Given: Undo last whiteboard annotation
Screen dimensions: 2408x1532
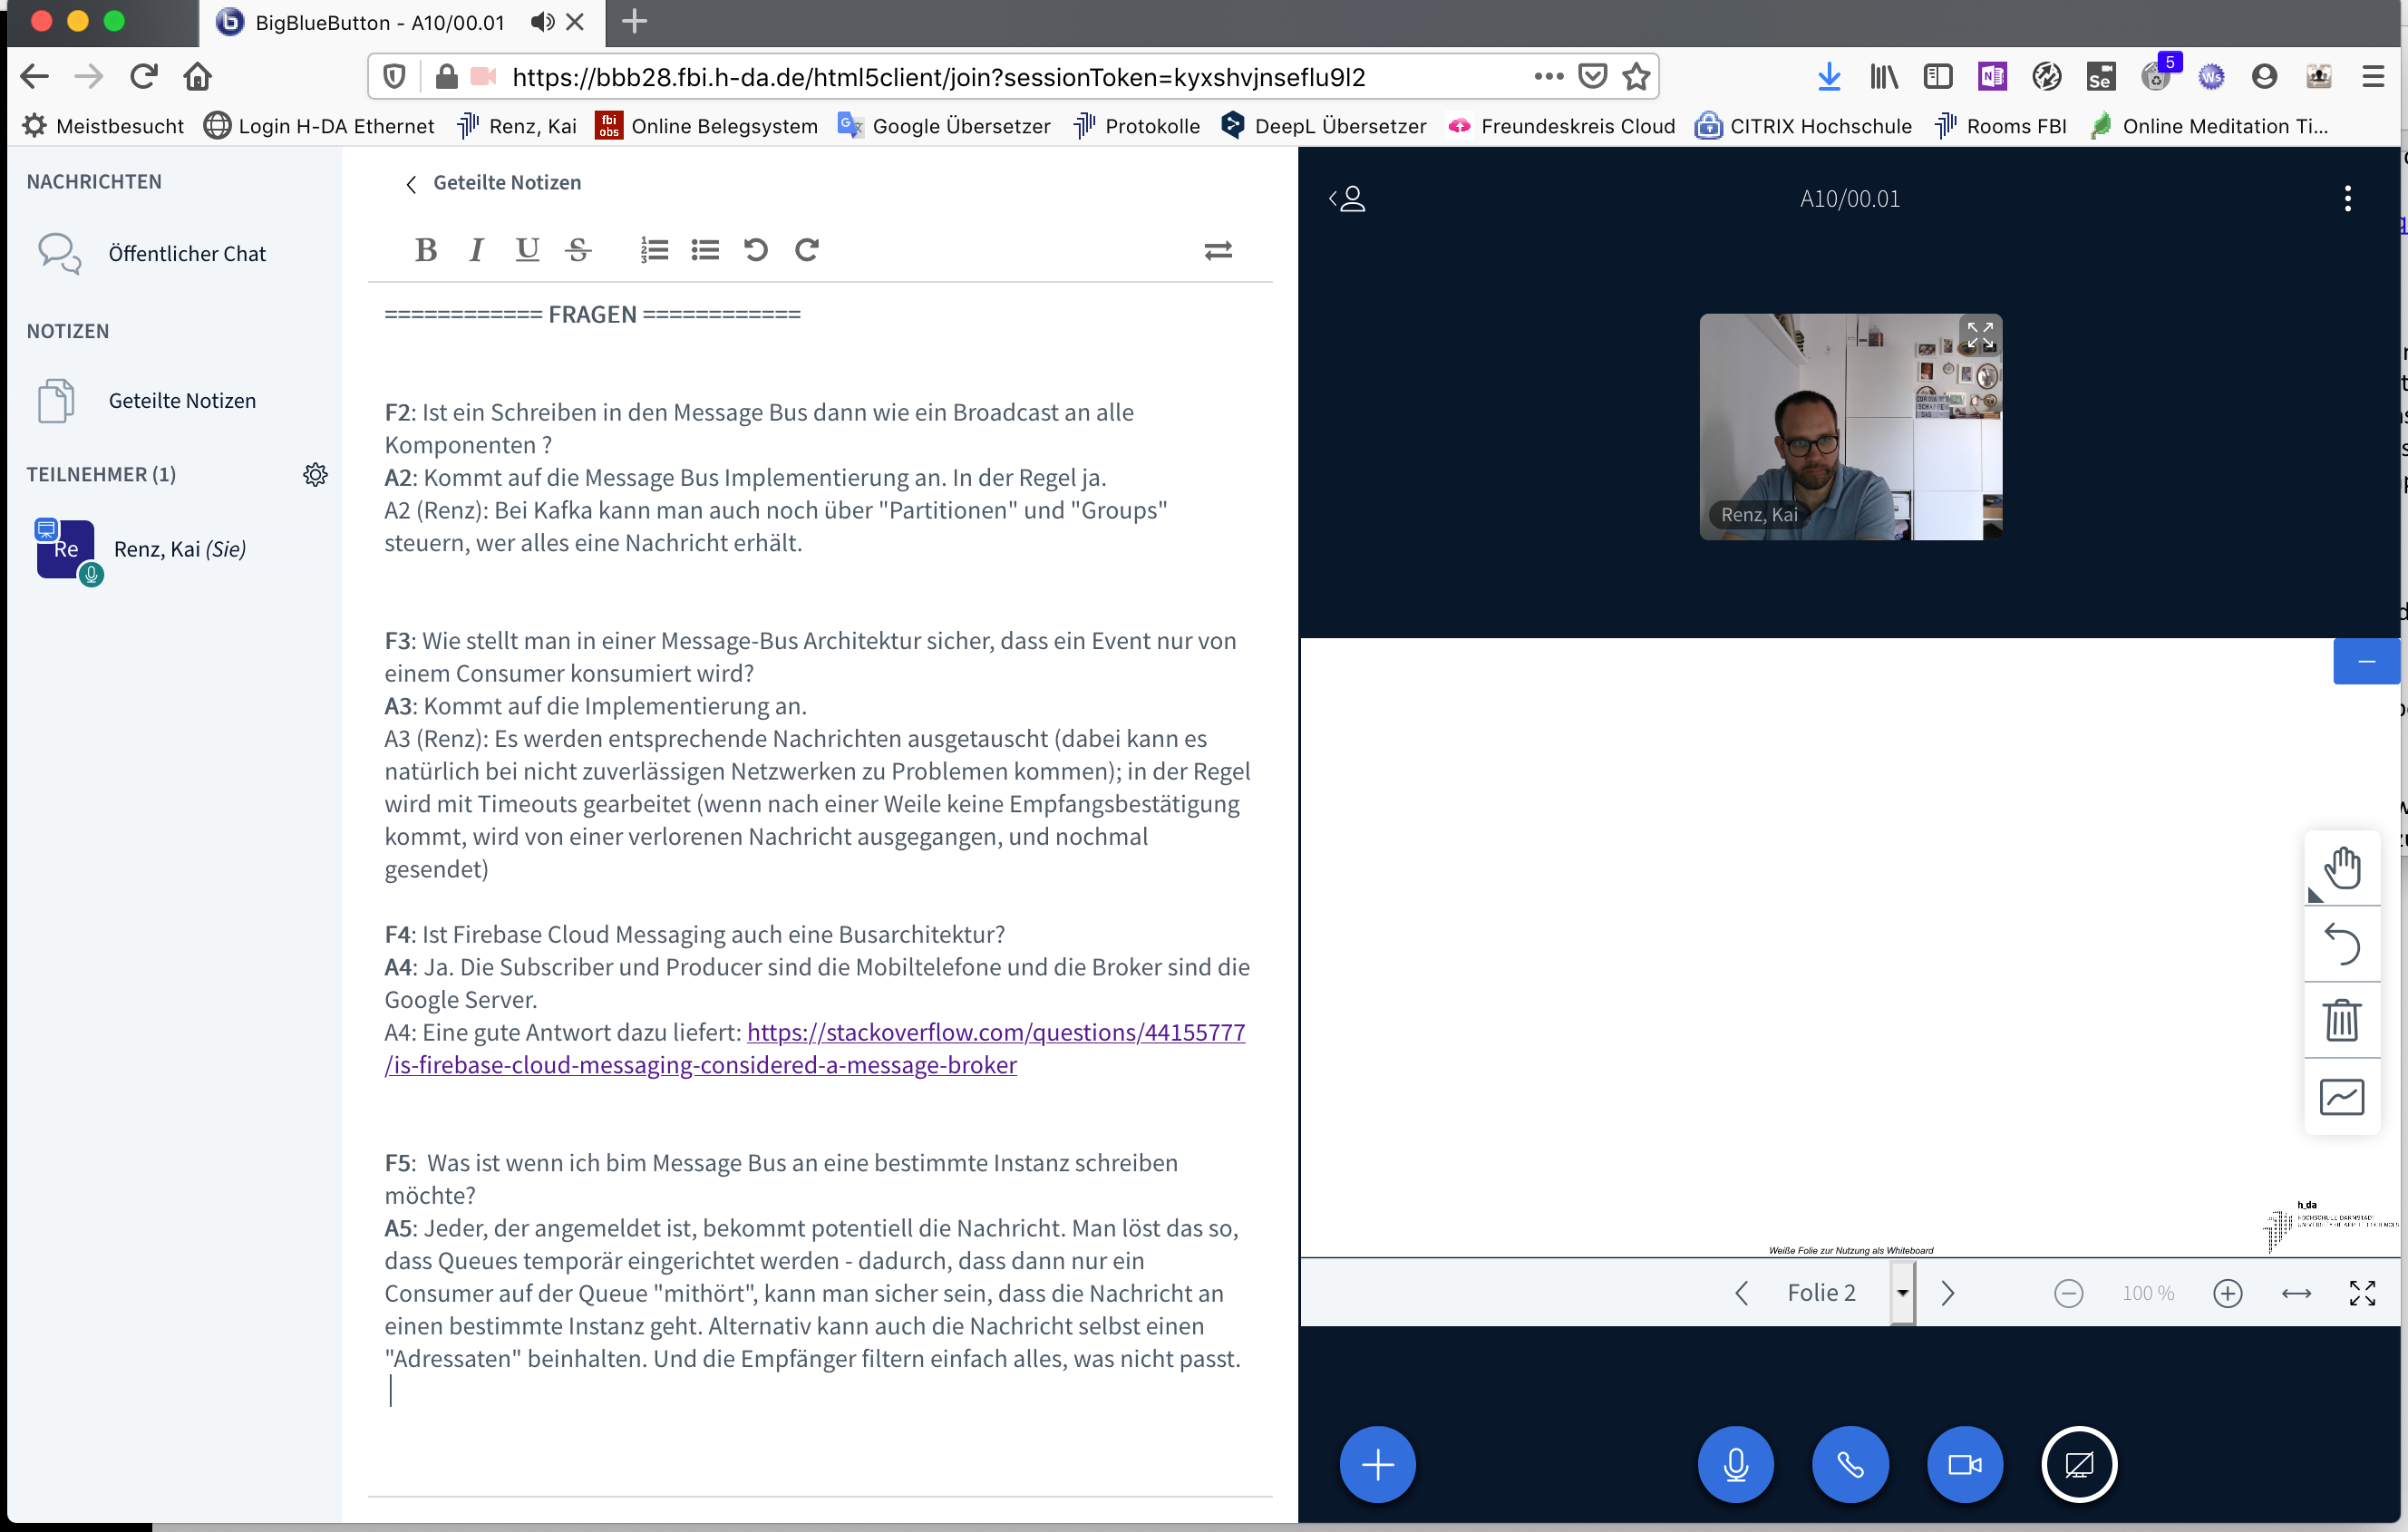Looking at the screenshot, I should [2341, 943].
